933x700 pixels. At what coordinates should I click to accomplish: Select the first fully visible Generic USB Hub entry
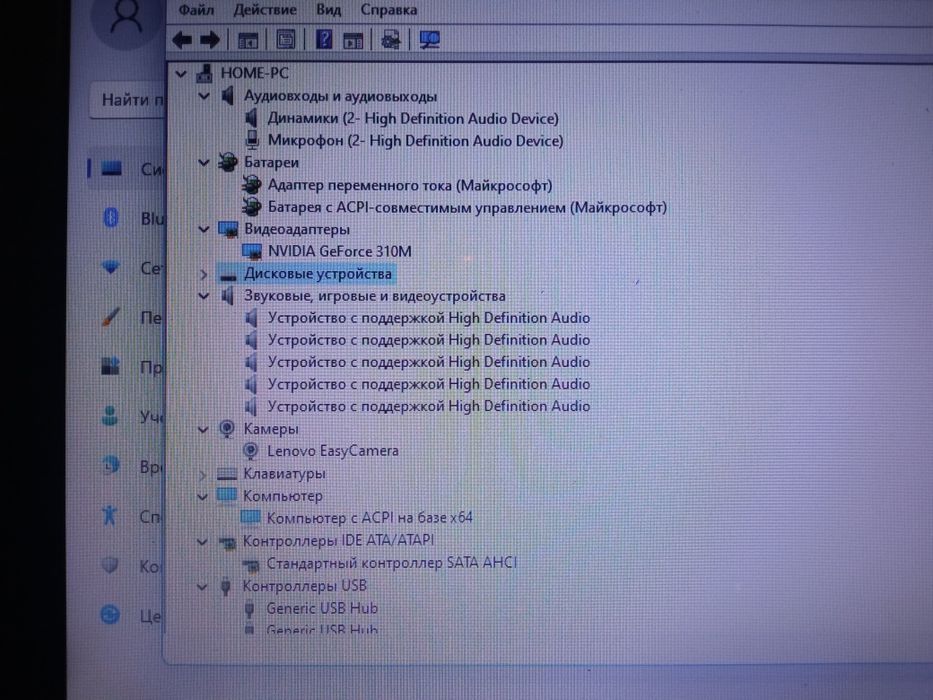tap(322, 608)
